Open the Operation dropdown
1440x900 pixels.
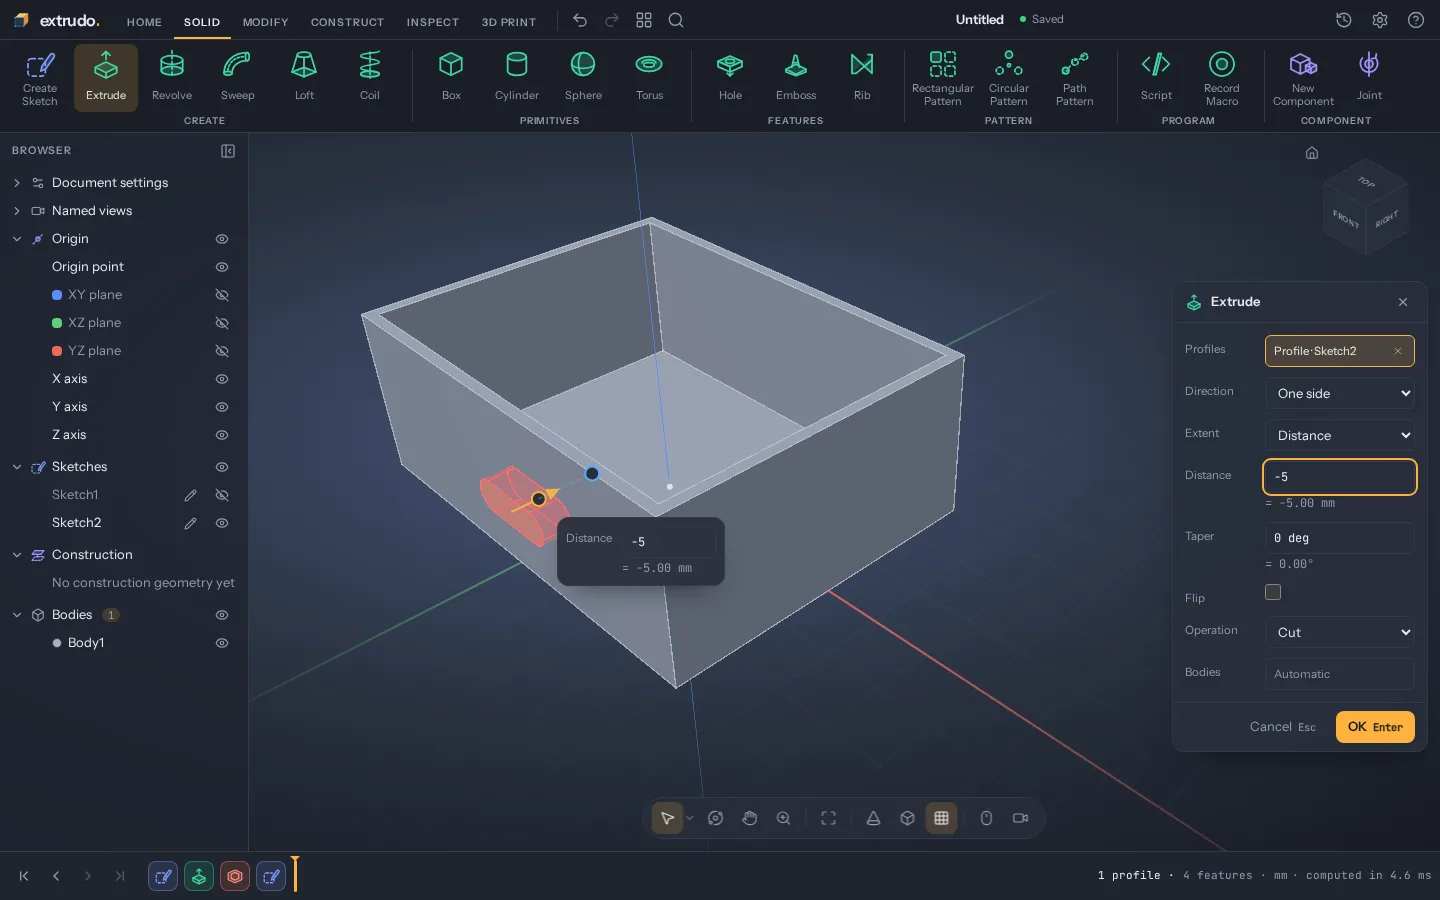(1340, 632)
